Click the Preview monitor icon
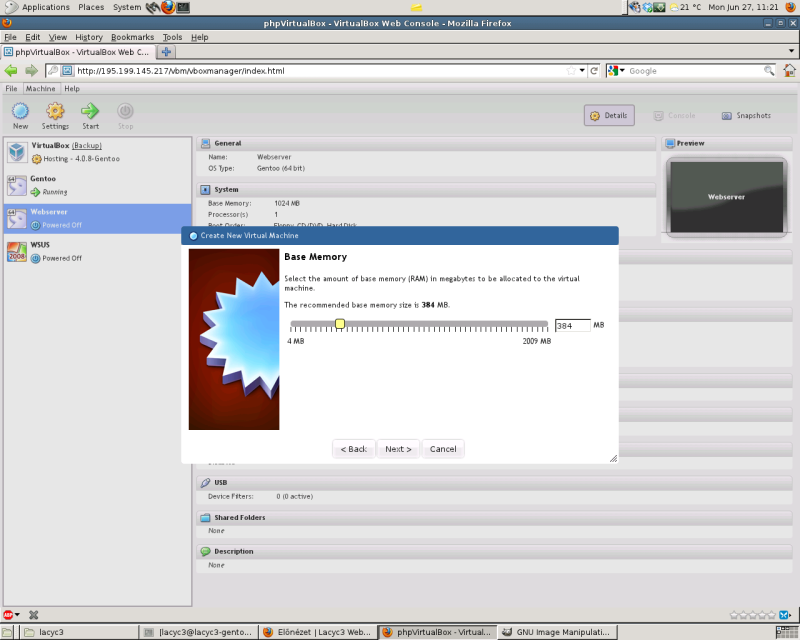 point(670,143)
